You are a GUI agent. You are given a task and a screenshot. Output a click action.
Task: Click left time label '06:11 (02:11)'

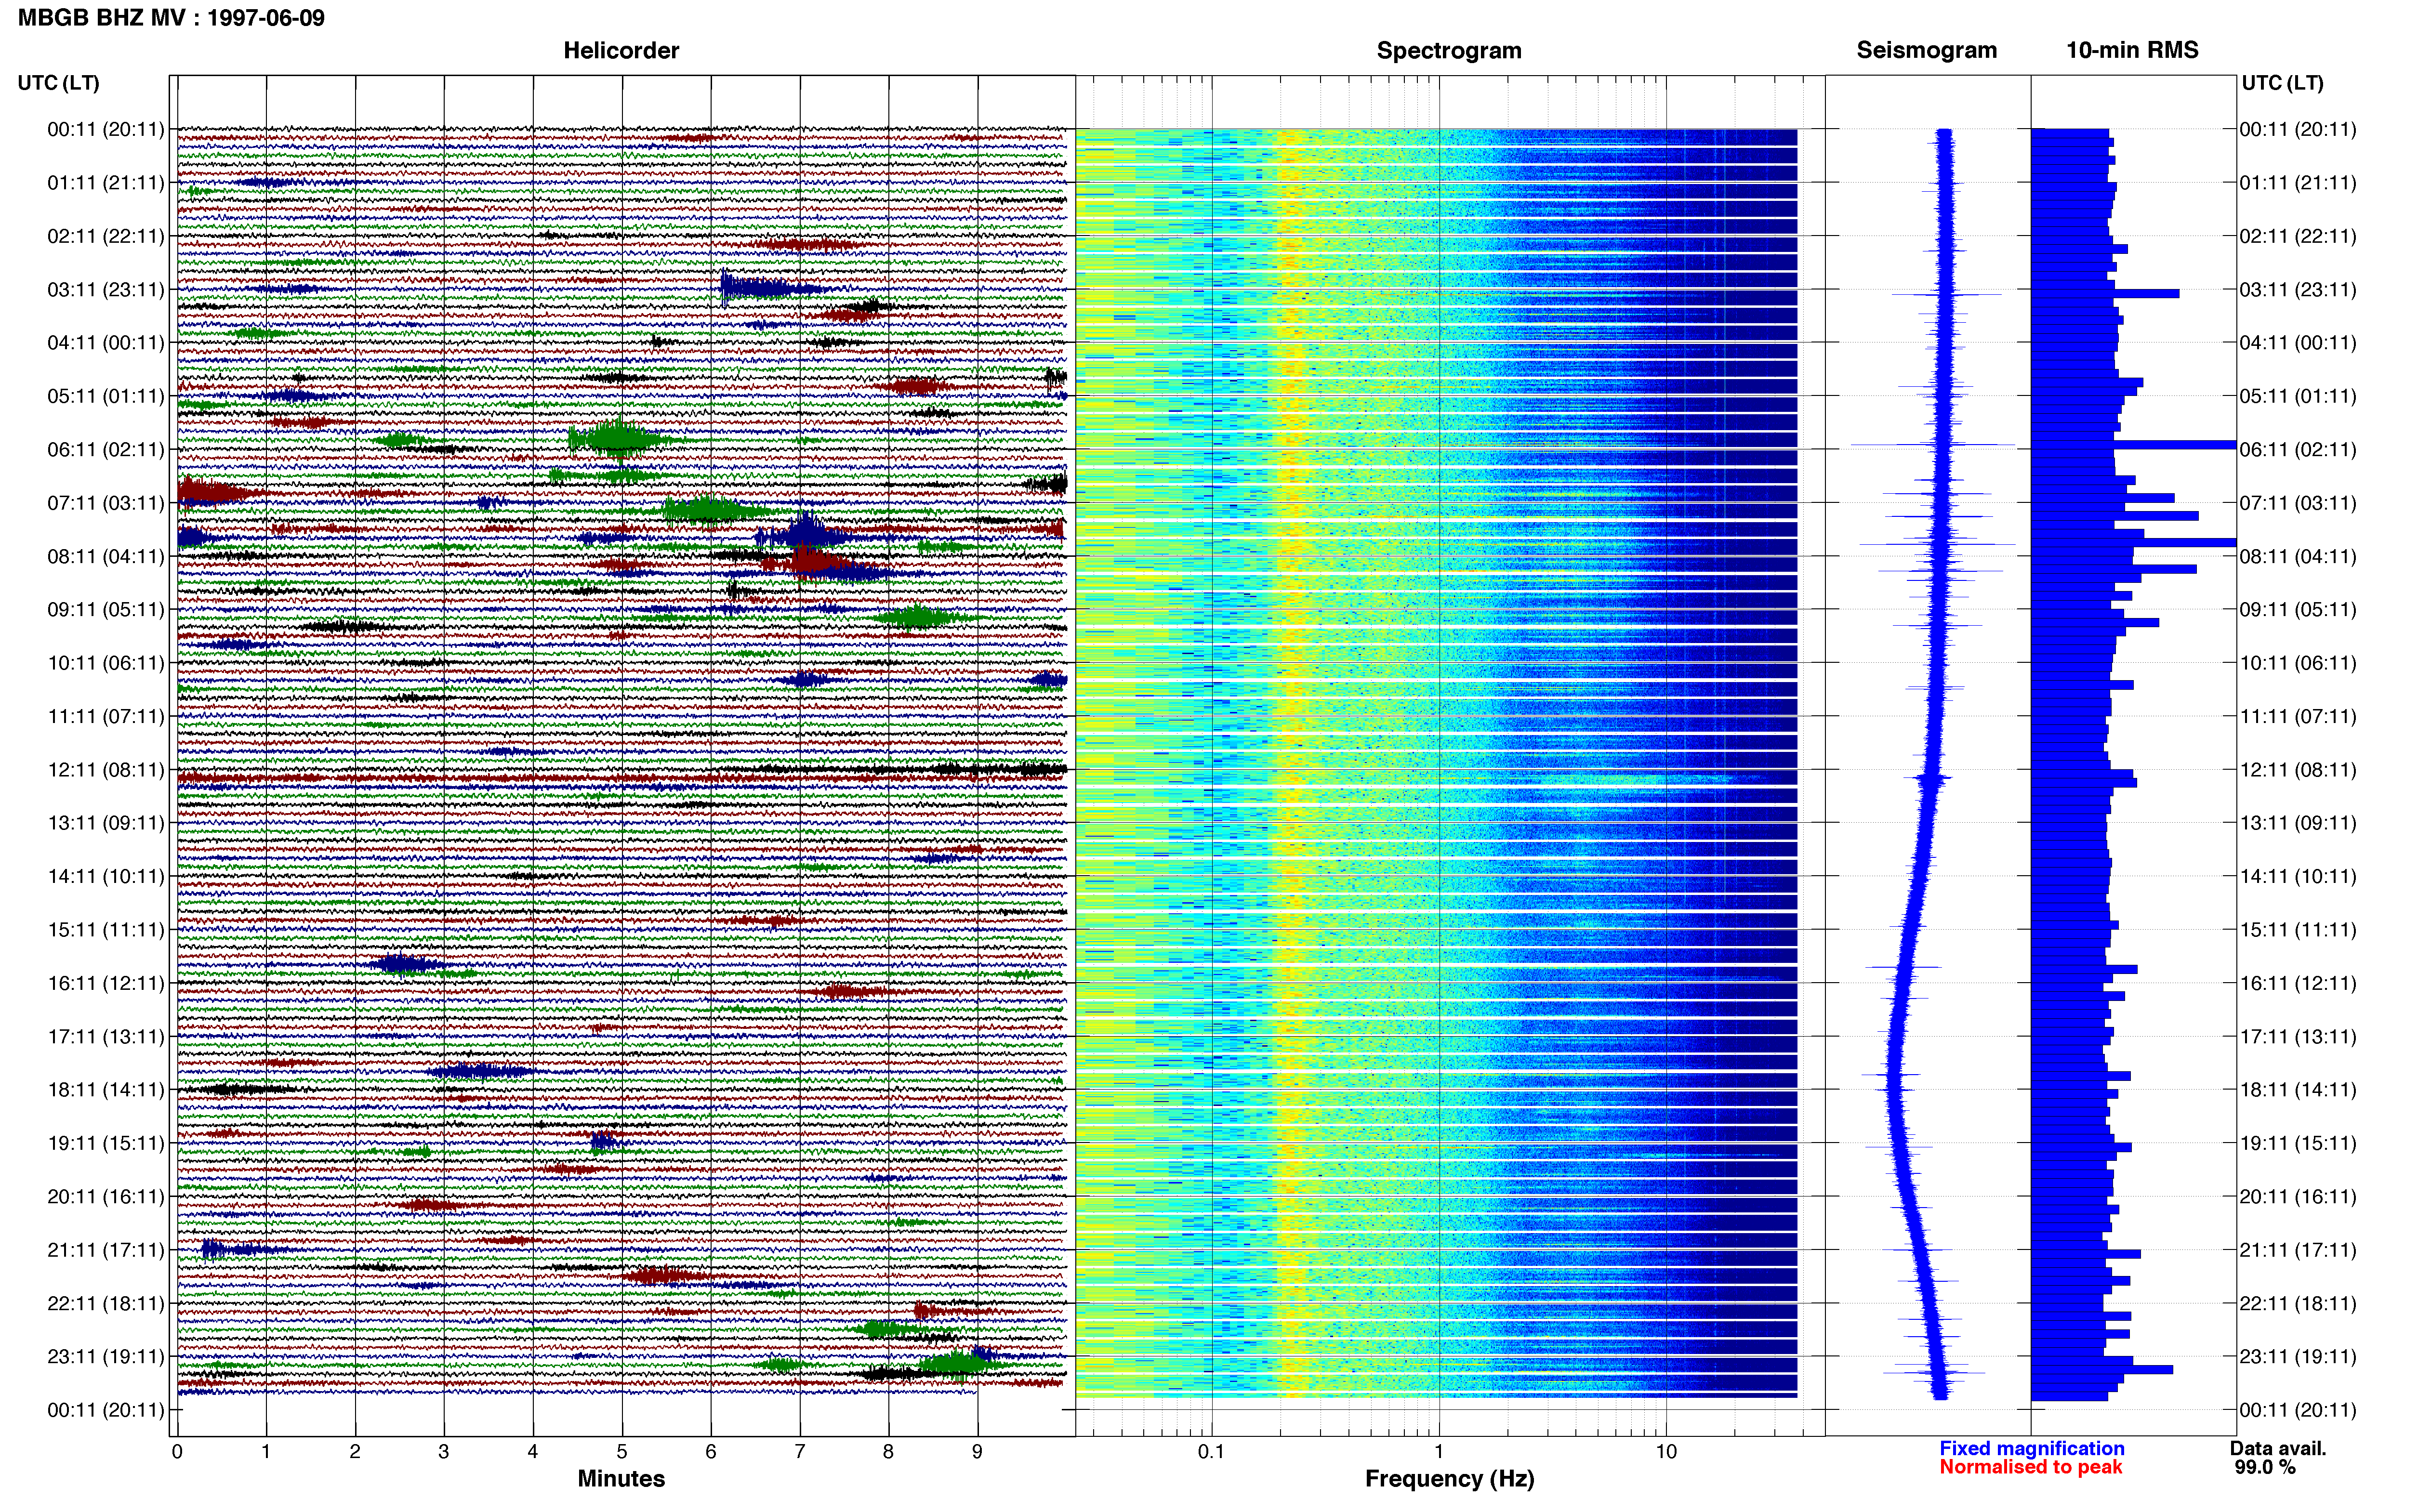pos(106,449)
